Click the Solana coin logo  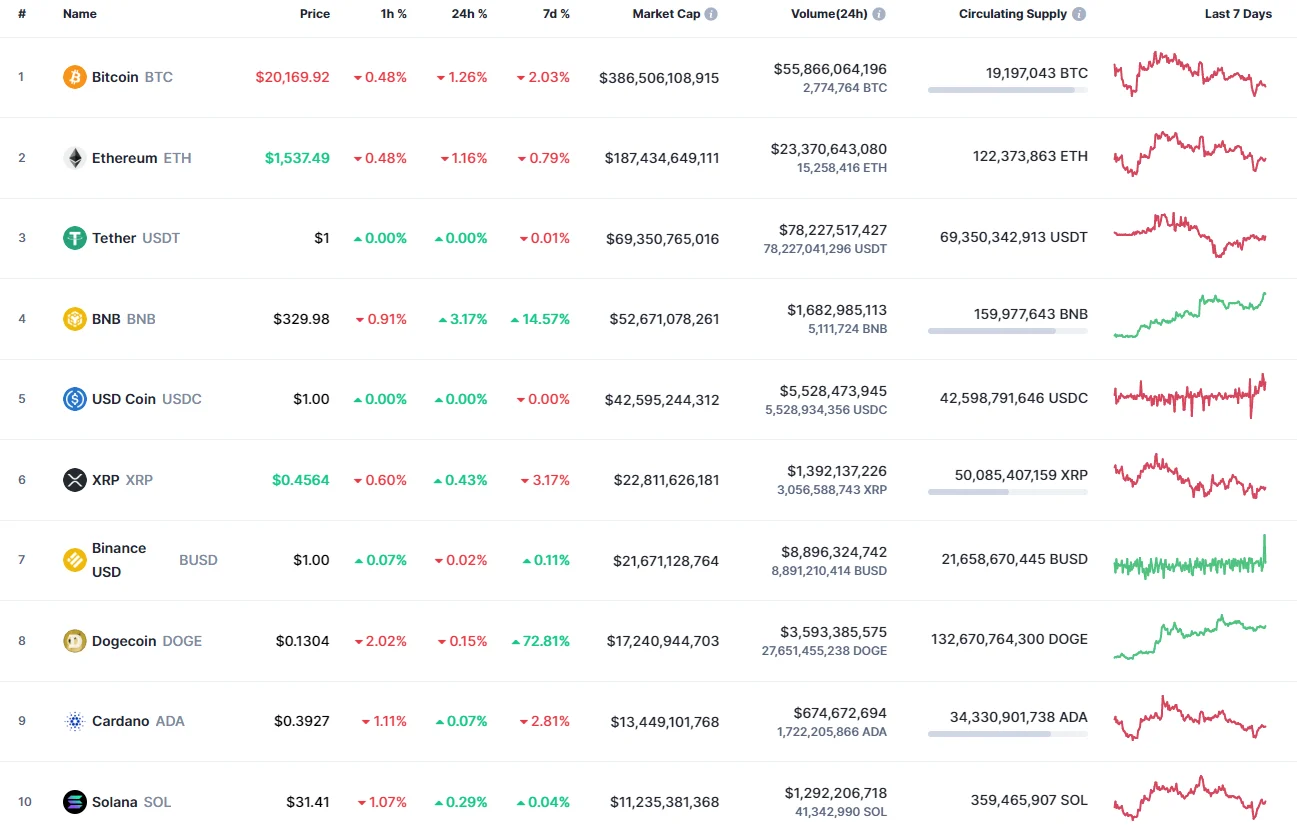[x=74, y=802]
